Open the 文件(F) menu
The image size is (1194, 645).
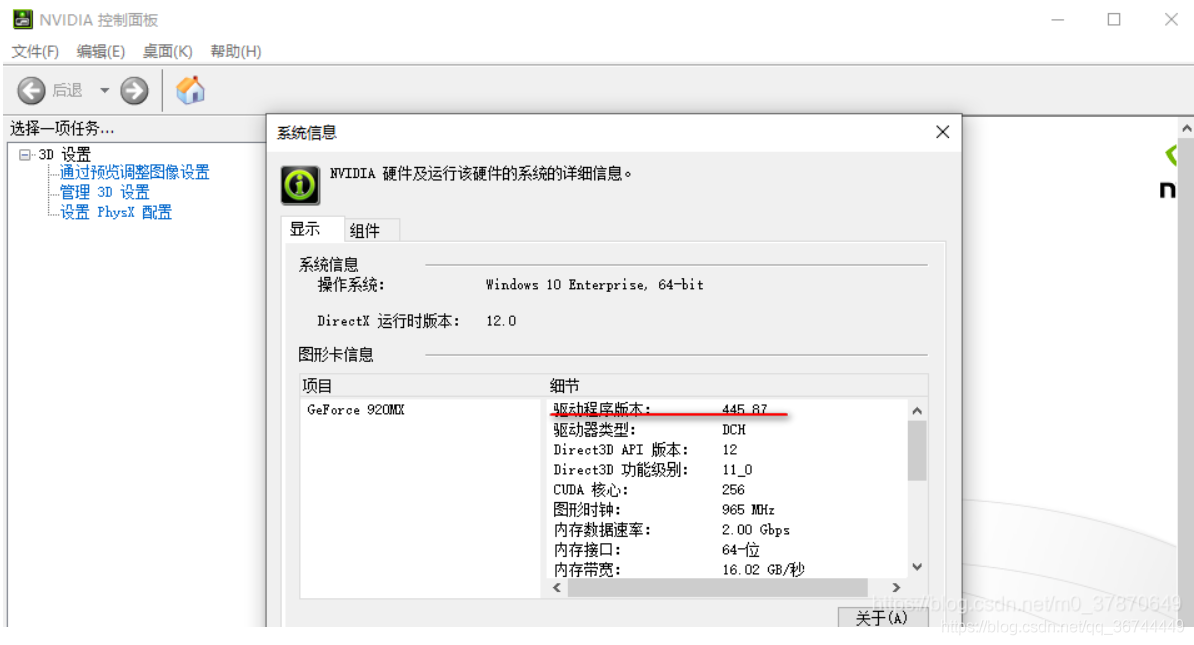[x=36, y=51]
